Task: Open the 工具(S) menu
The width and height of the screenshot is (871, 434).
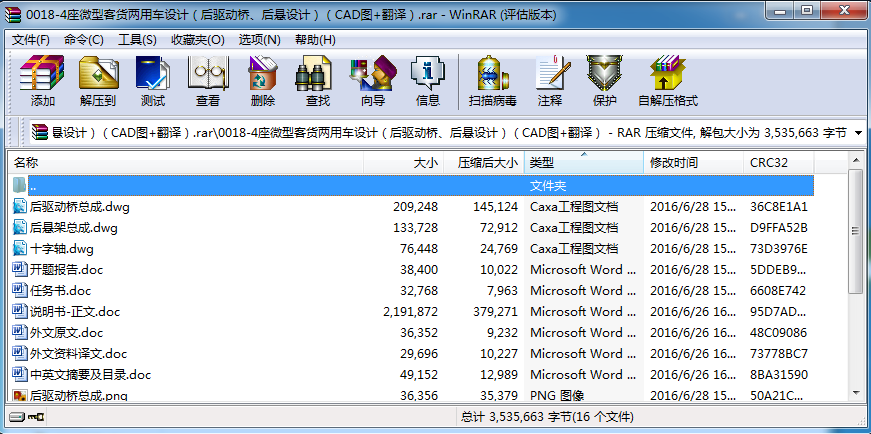Action: (137, 40)
